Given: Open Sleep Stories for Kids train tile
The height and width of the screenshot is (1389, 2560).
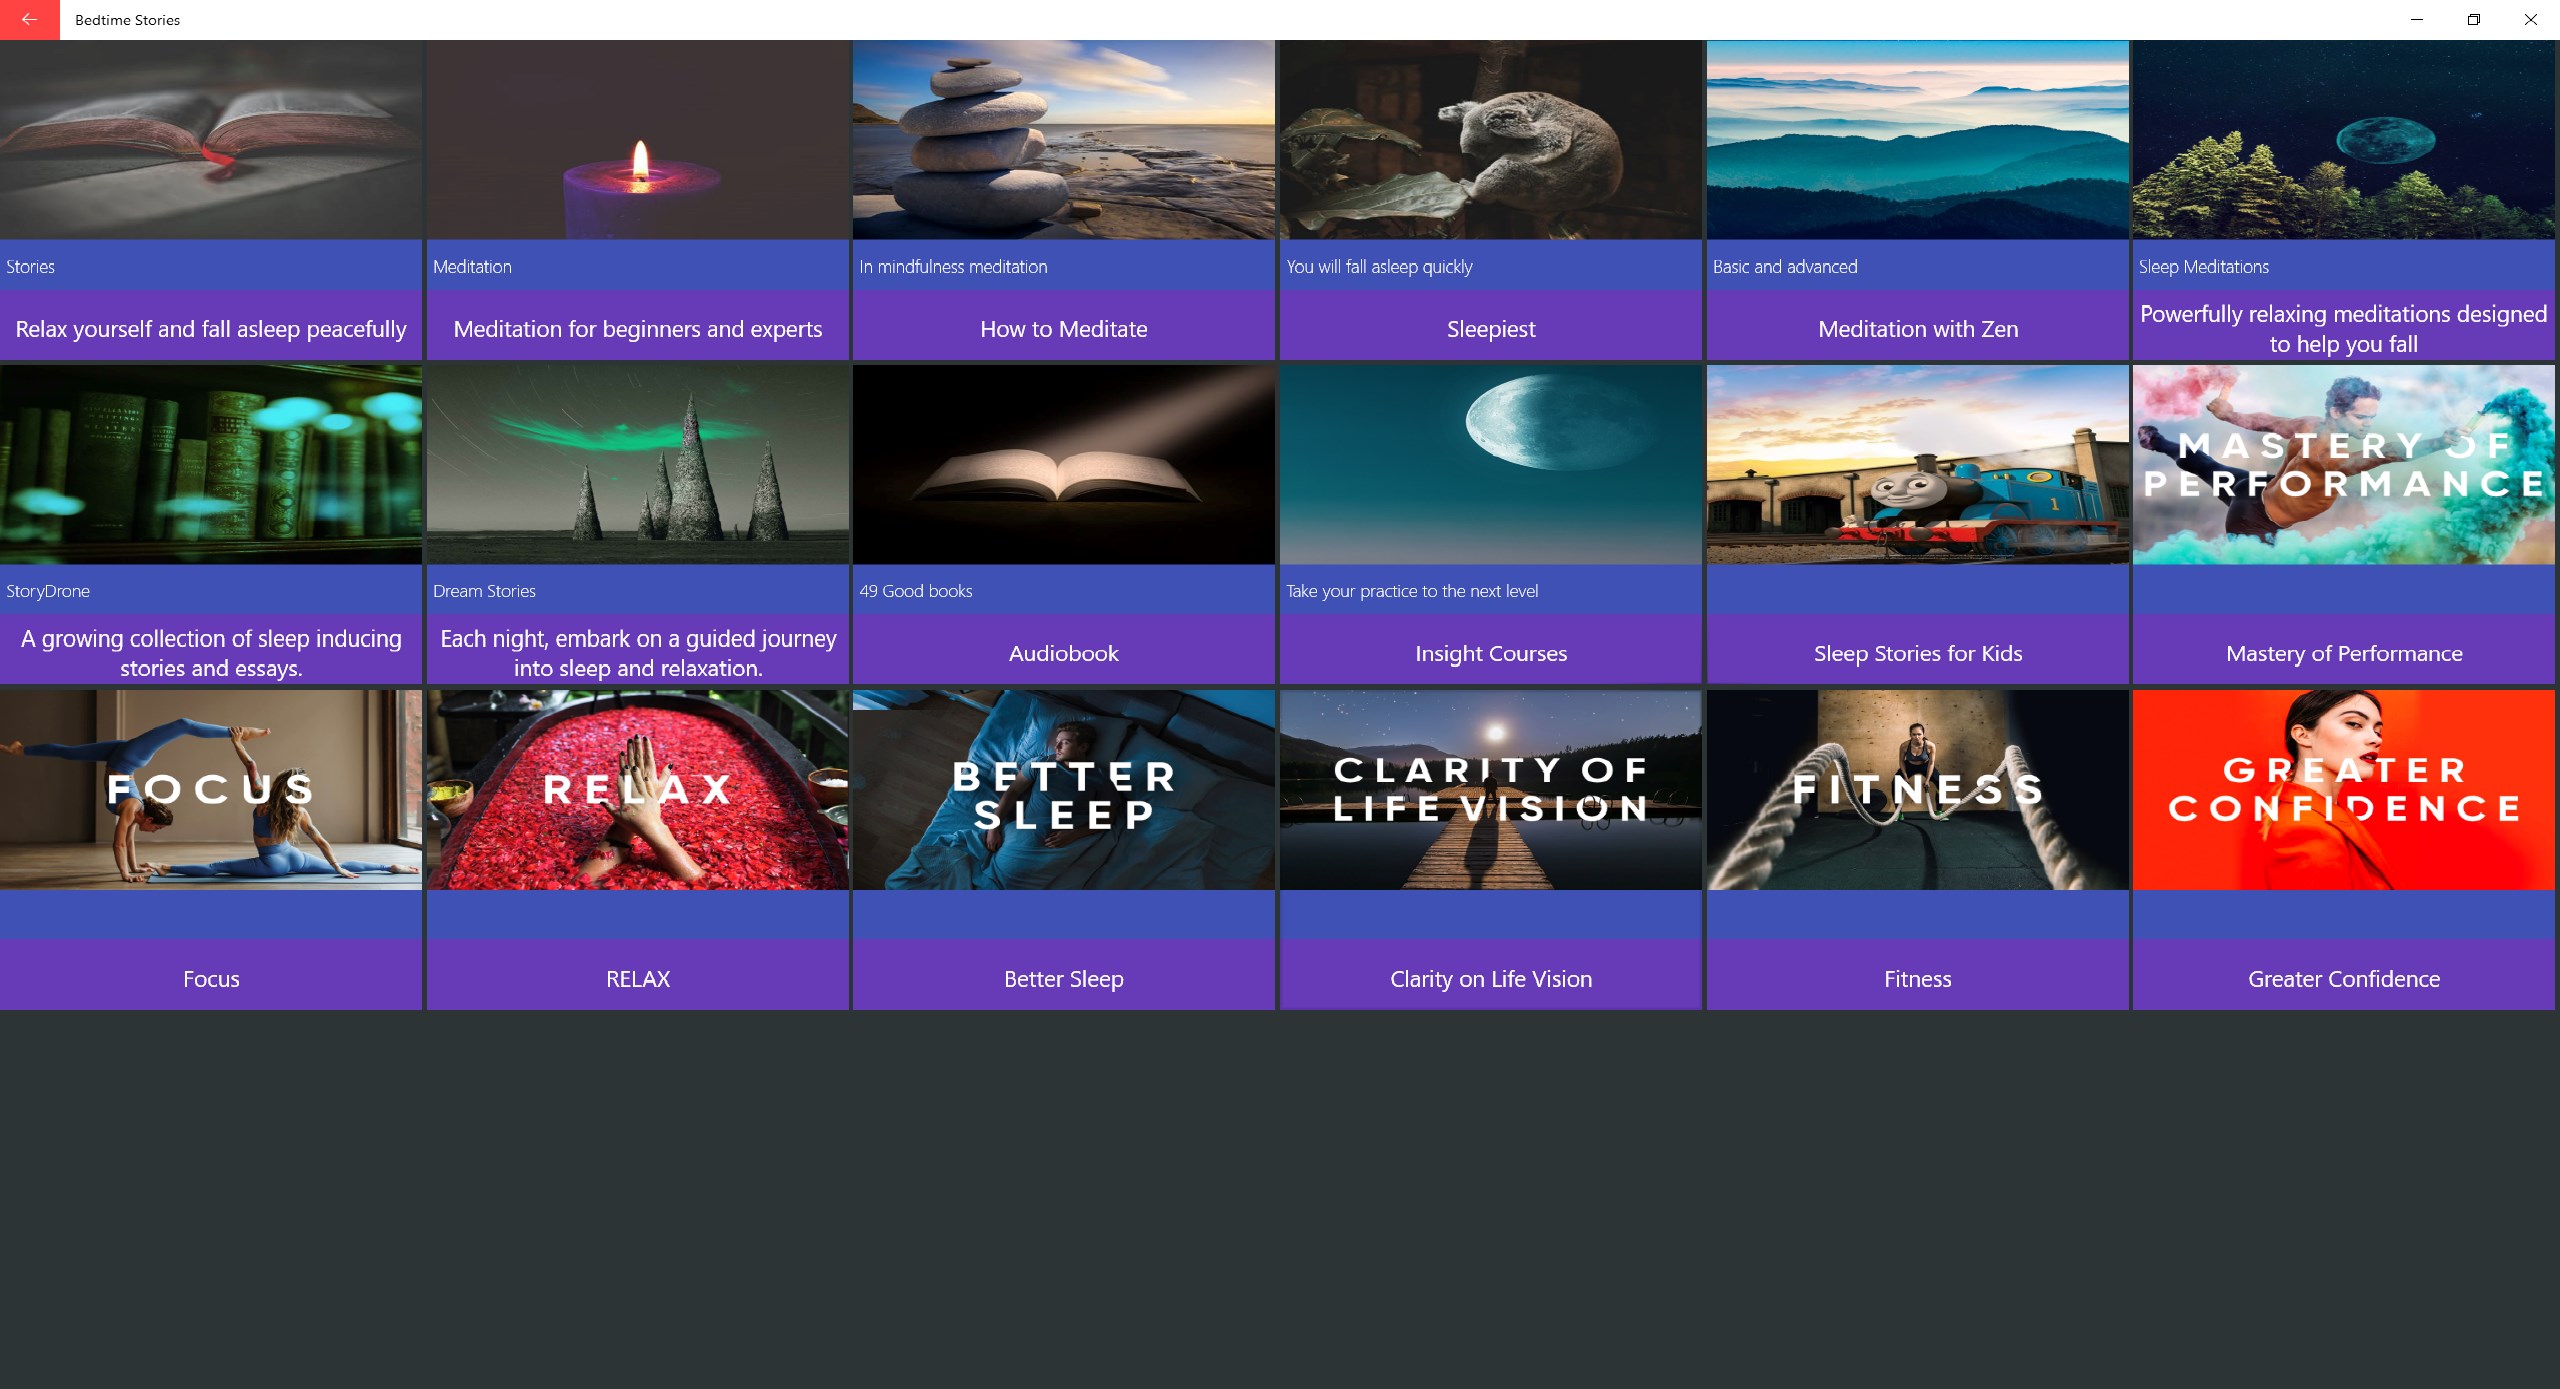Looking at the screenshot, I should (x=1917, y=465).
